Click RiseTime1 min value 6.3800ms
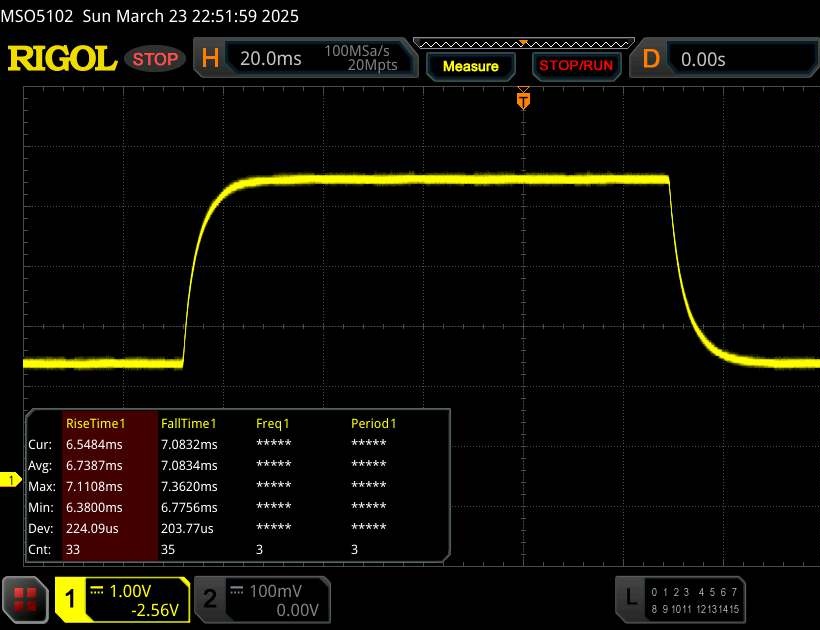 94,507
